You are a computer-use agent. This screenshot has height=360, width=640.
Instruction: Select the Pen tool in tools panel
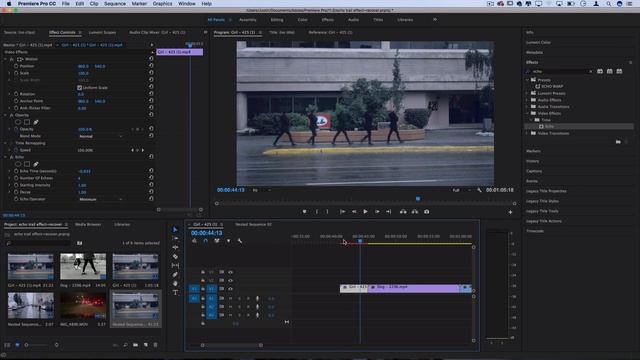(x=175, y=275)
